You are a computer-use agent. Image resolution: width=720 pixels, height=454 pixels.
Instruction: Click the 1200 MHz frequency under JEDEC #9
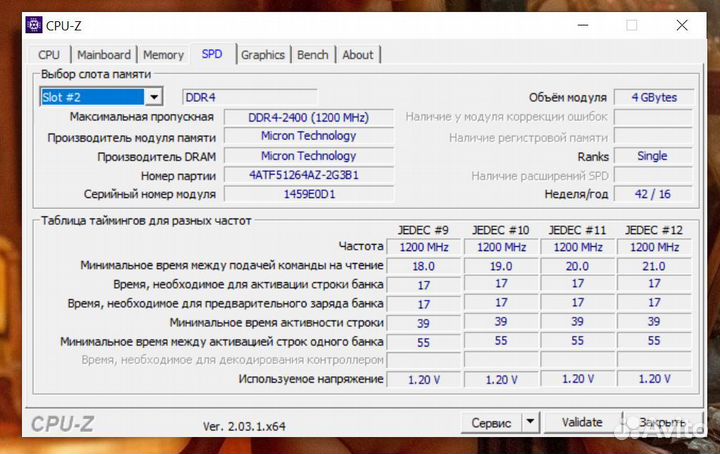[424, 247]
